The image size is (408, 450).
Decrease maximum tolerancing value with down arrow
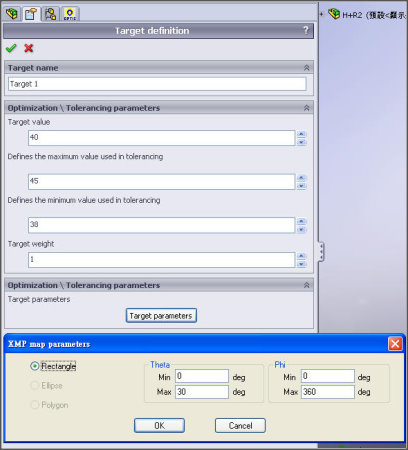(x=301, y=186)
